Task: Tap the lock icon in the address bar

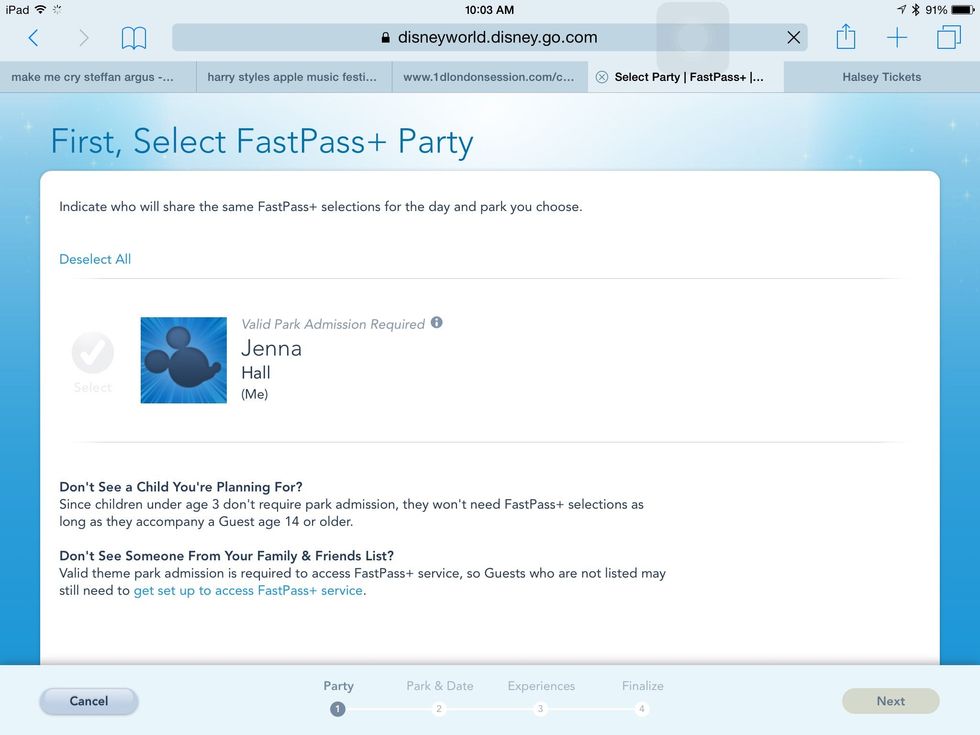Action: click(x=386, y=38)
